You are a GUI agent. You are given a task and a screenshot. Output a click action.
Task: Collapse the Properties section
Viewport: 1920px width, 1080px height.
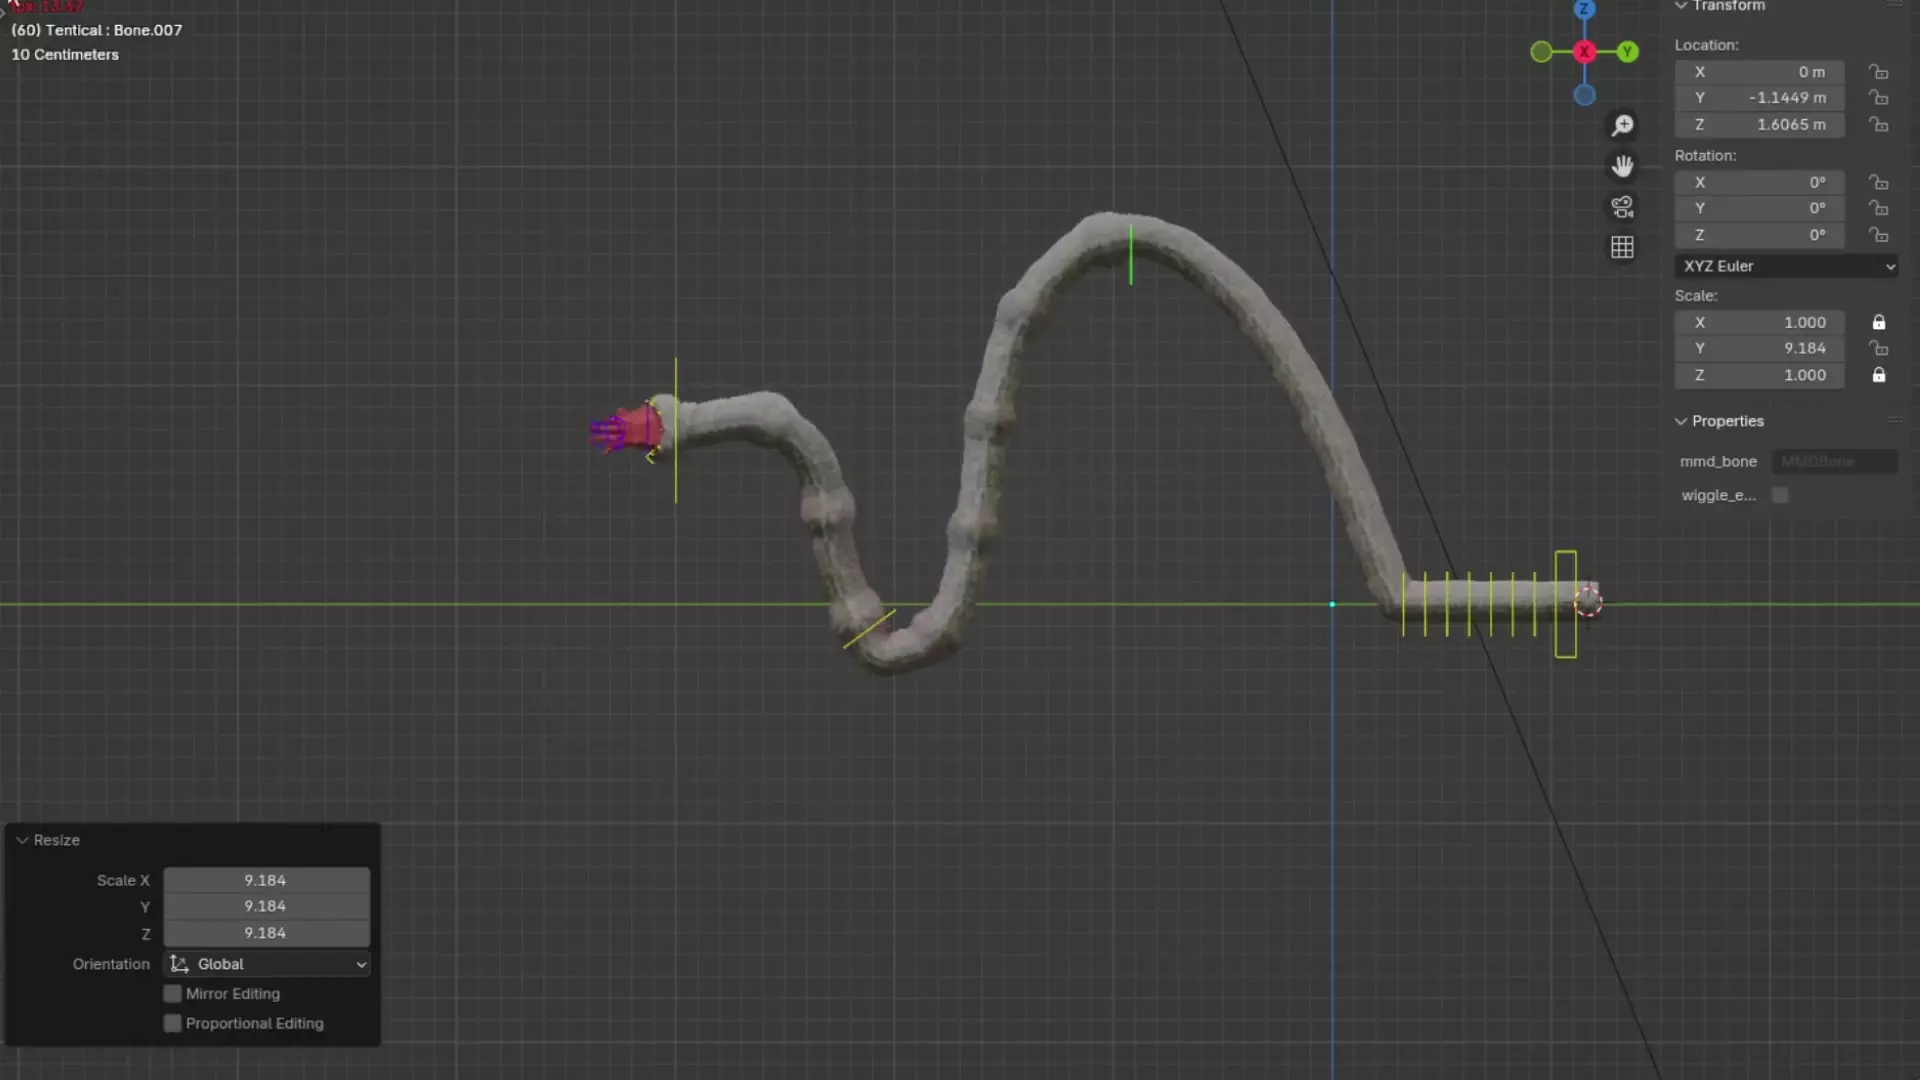click(x=1681, y=422)
